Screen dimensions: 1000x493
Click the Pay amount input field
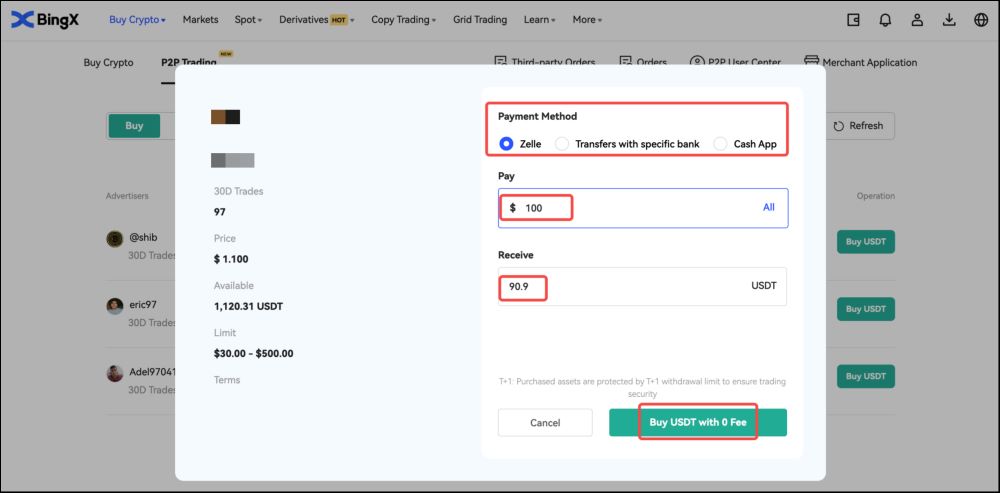(x=630, y=208)
